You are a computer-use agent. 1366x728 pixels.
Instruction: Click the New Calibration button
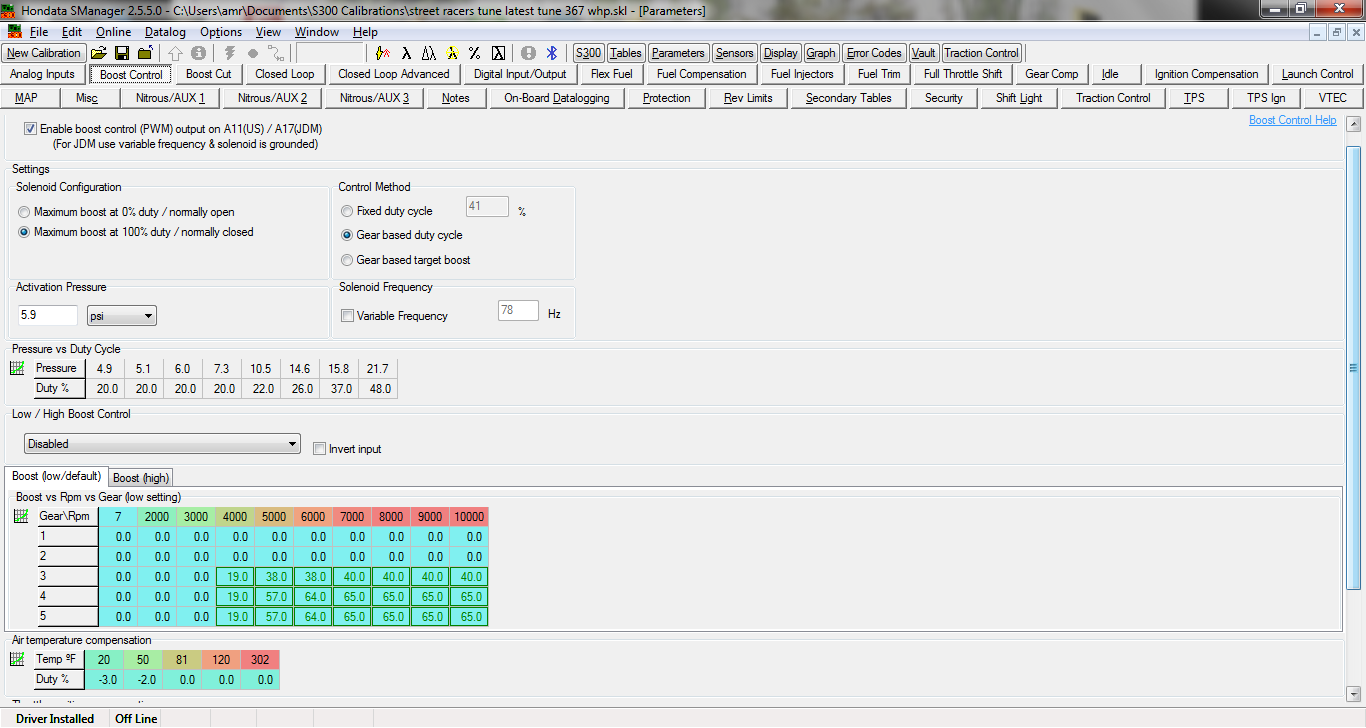point(44,53)
